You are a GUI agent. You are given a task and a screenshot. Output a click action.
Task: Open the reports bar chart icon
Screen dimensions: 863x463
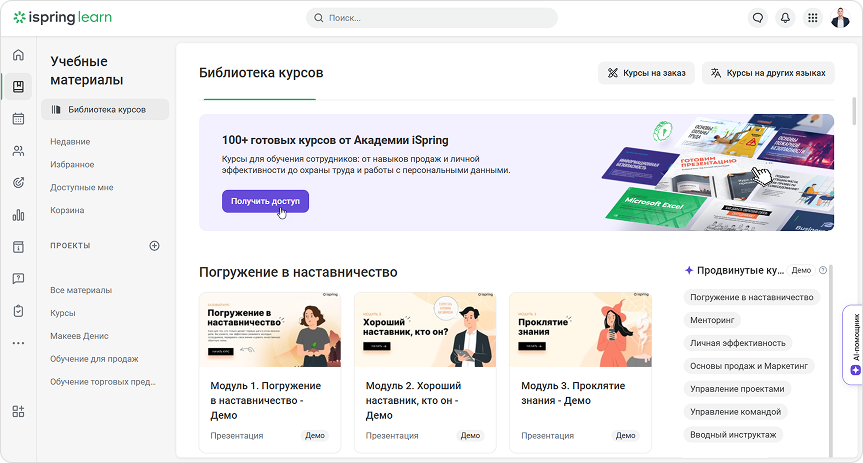pyautogui.click(x=18, y=215)
